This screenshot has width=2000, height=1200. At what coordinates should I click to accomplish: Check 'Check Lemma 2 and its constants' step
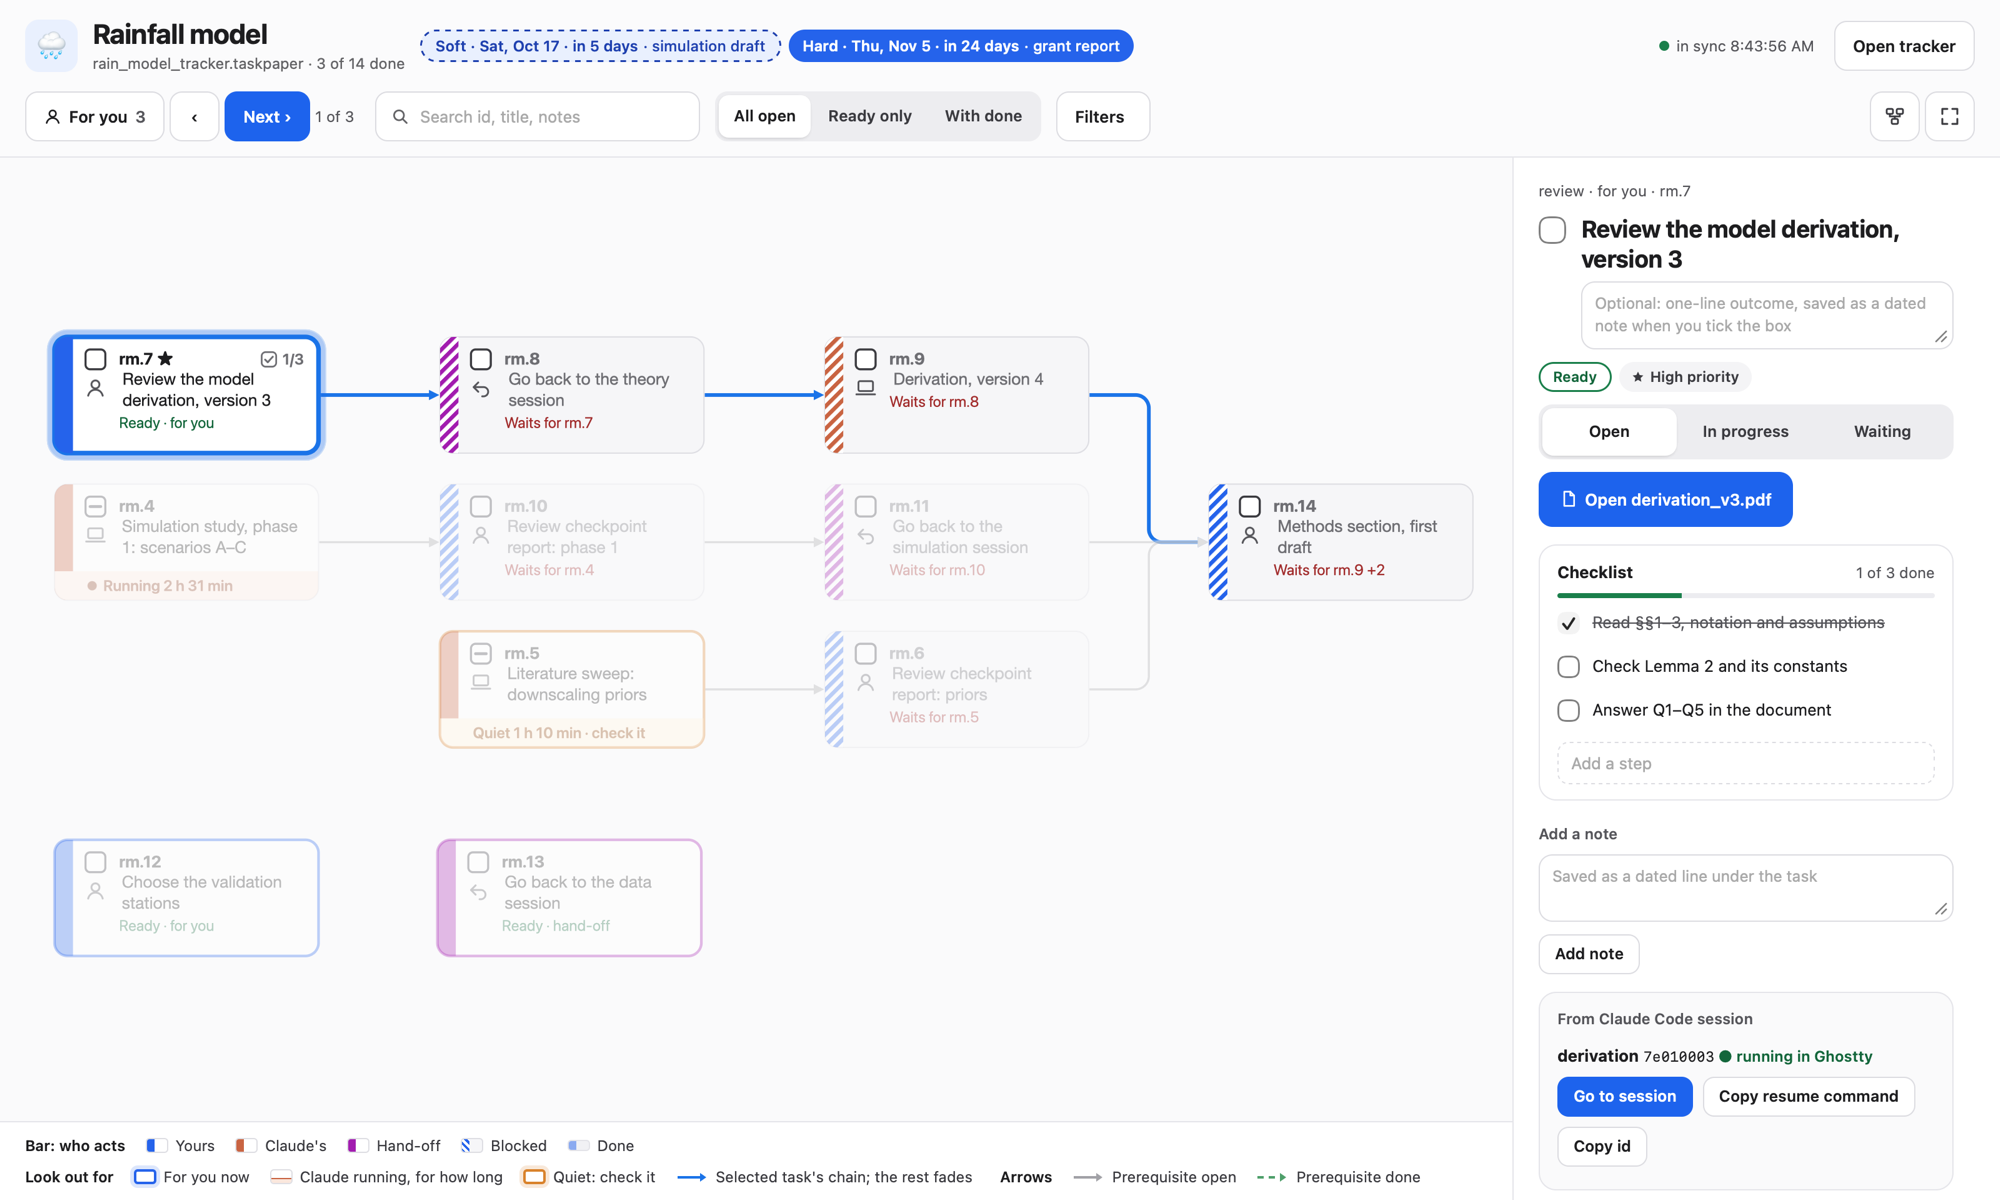pyautogui.click(x=1568, y=666)
